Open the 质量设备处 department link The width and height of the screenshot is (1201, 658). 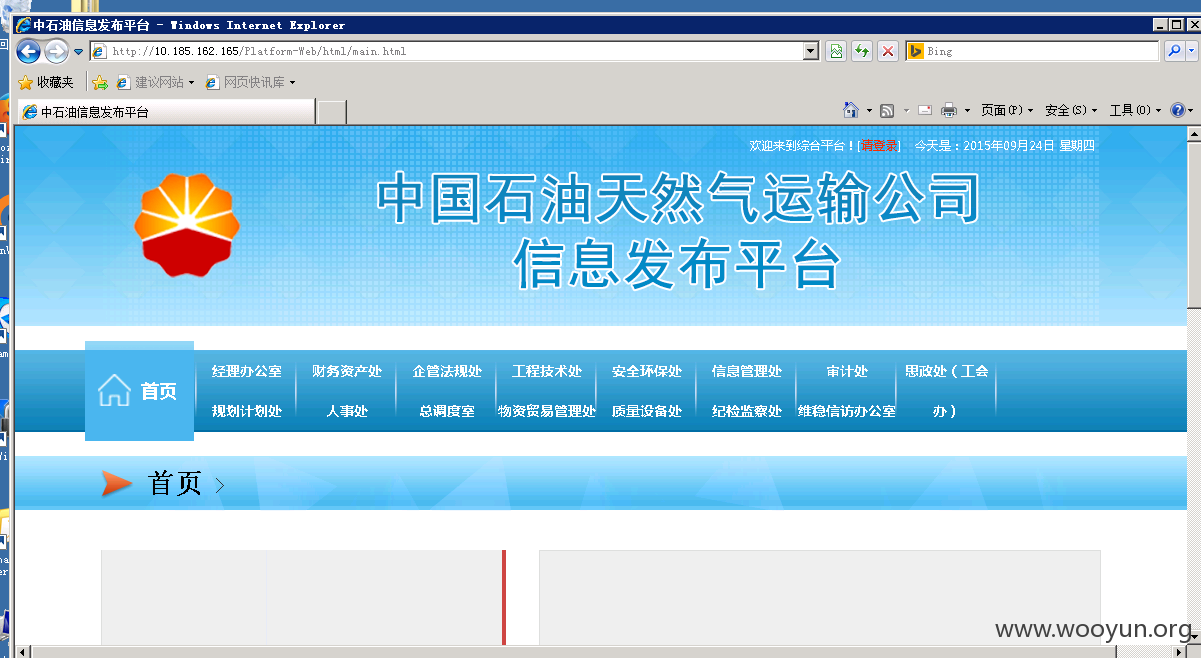point(647,411)
